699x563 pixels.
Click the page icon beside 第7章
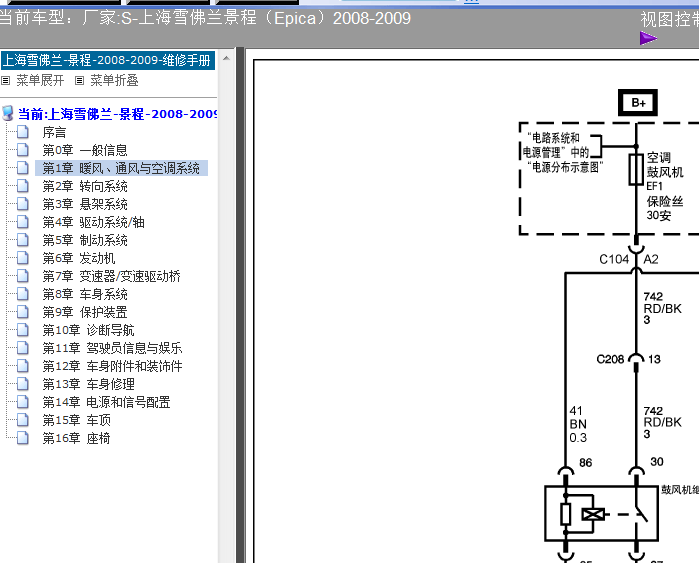(x=23, y=276)
